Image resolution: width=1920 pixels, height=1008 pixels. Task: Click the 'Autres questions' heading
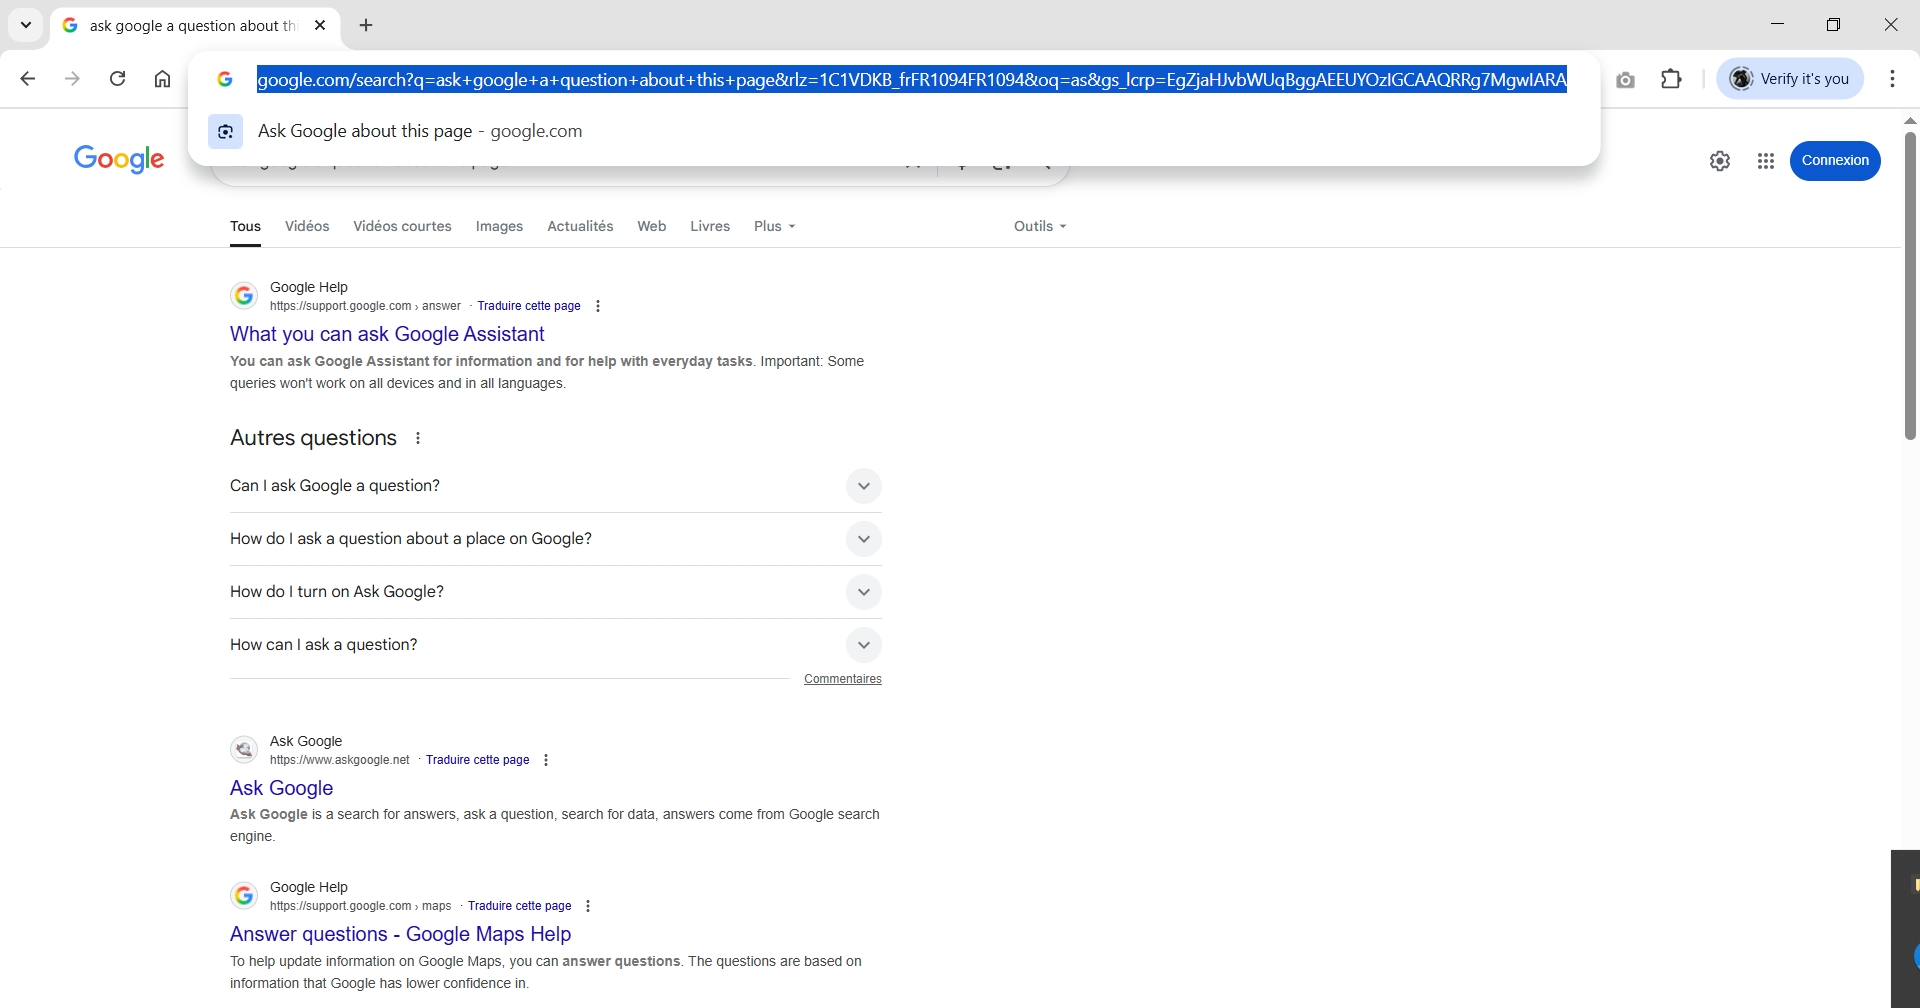coord(313,438)
